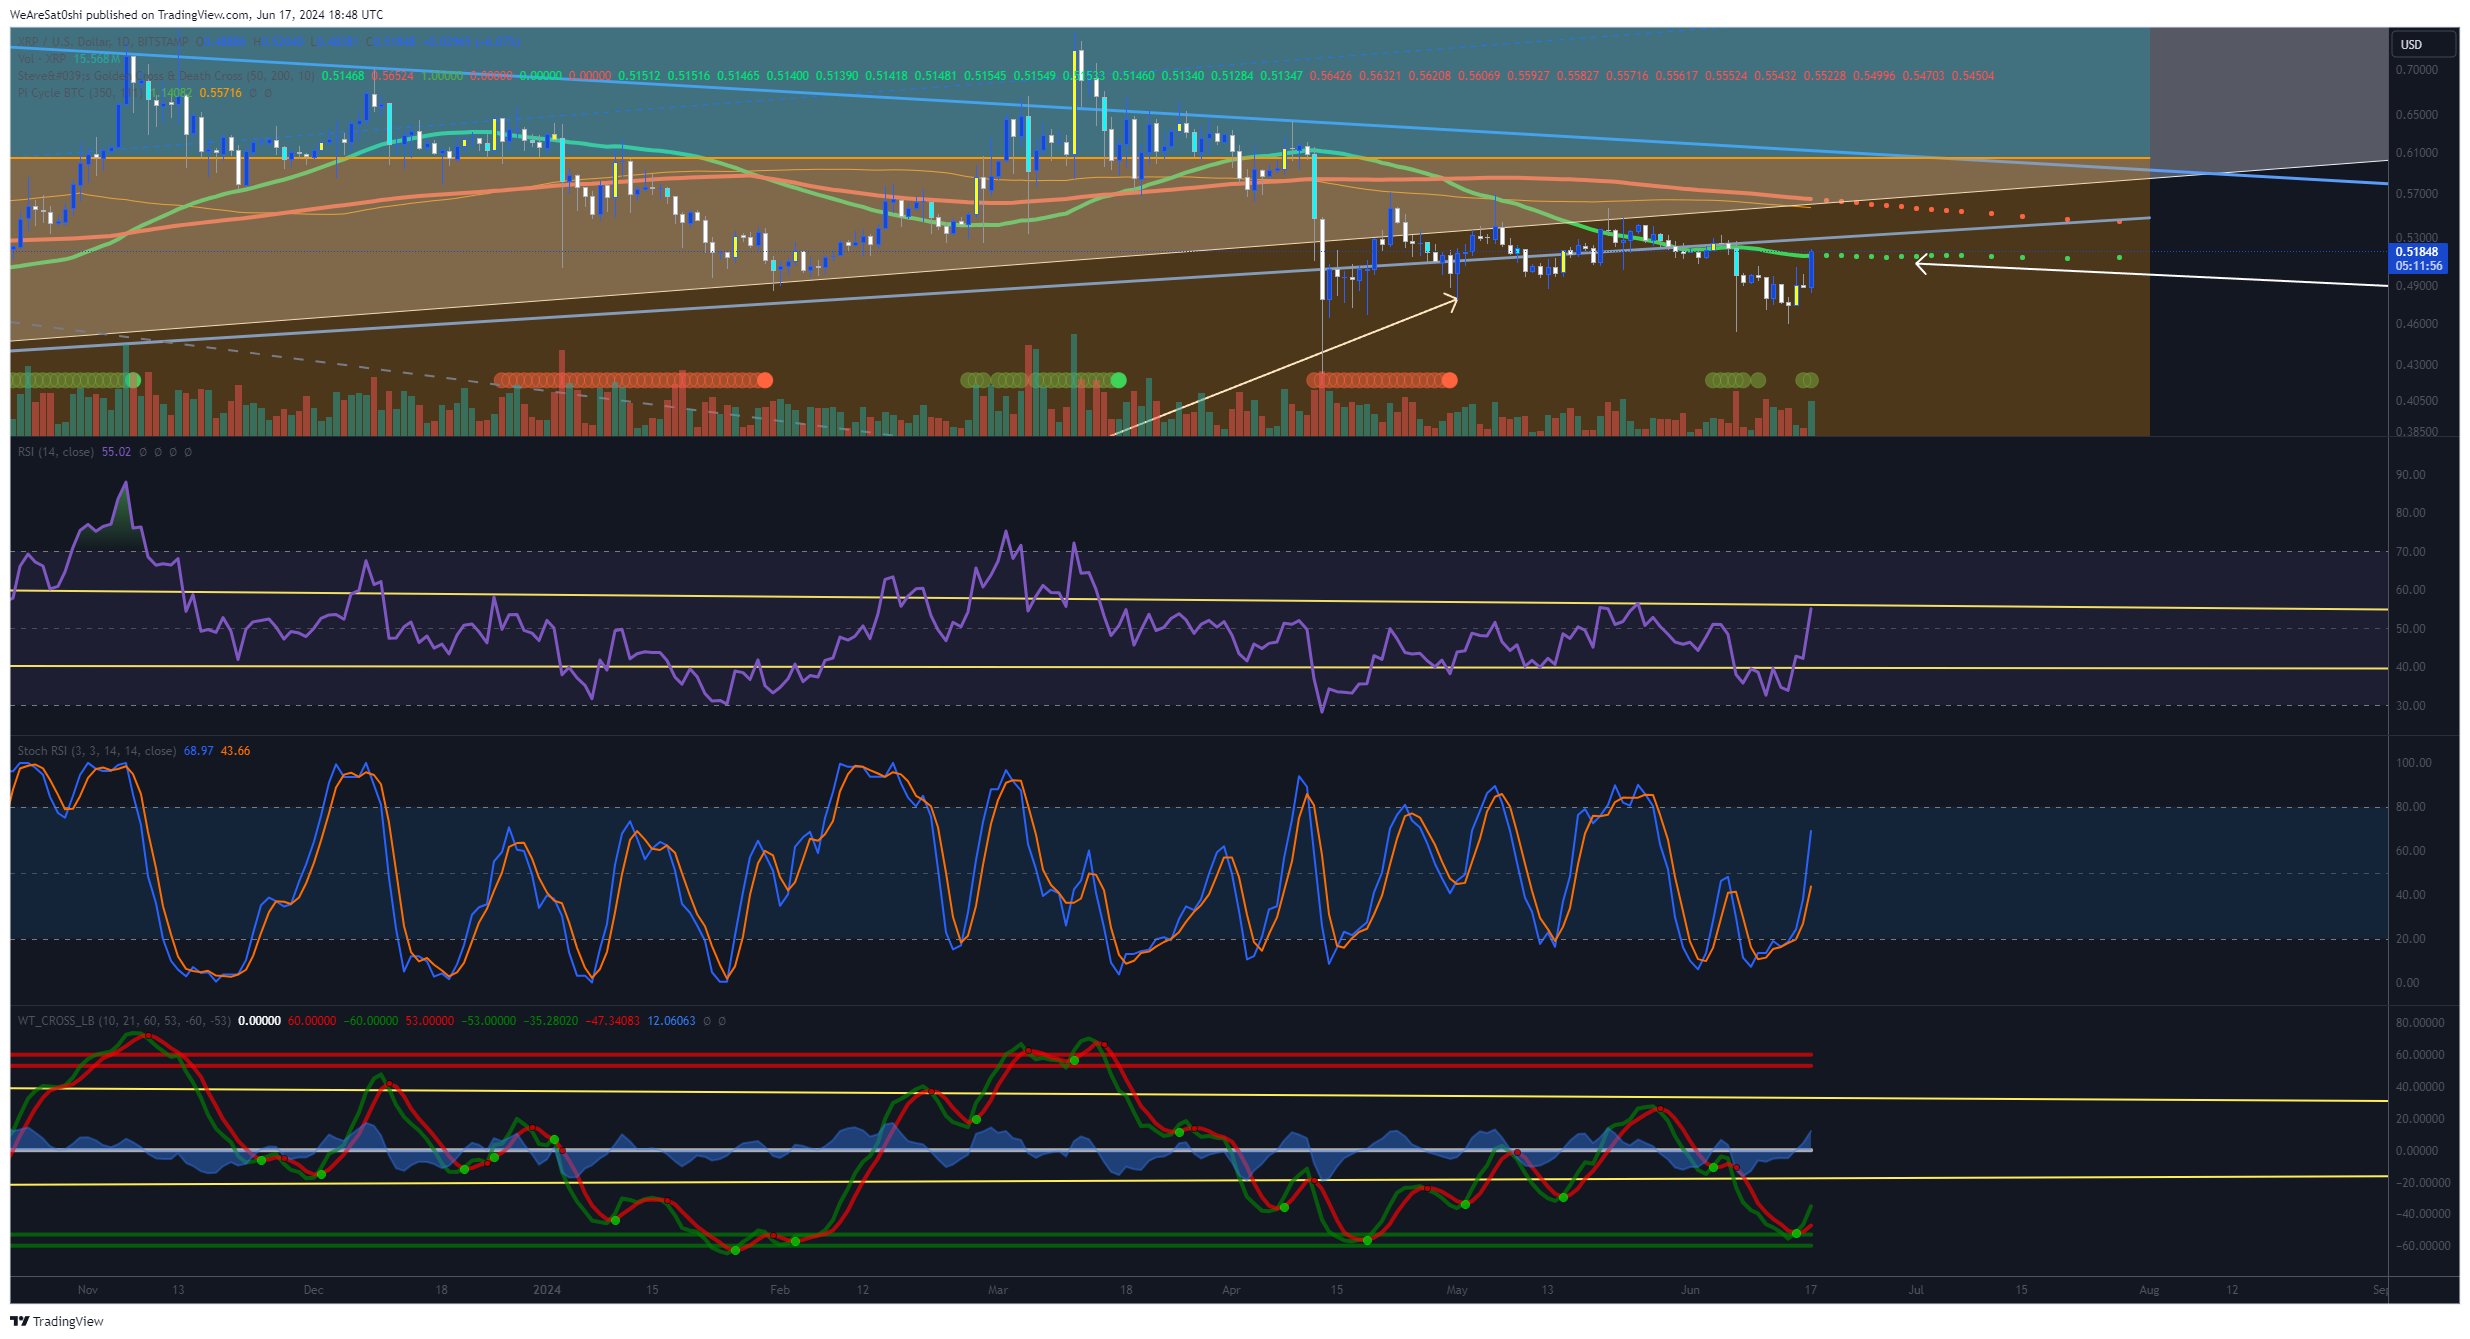Select the Vol · XRP indicator legend
2470x1339 pixels.
tap(42, 59)
